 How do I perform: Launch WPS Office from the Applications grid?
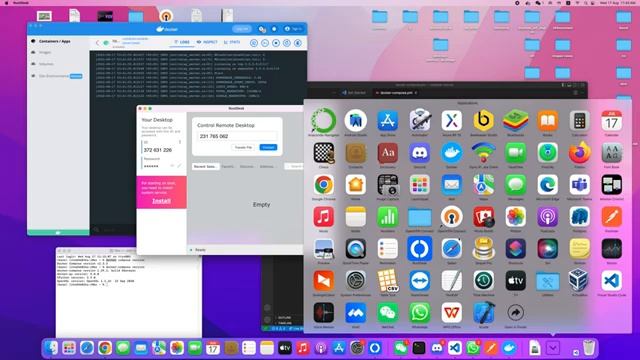451,313
